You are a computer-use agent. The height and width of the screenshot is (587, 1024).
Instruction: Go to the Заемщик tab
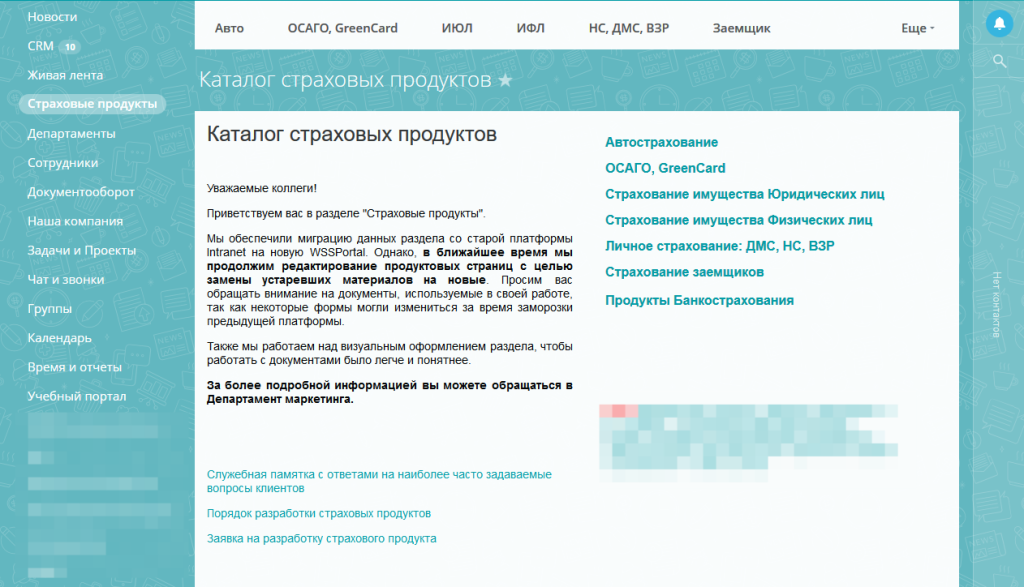point(741,28)
